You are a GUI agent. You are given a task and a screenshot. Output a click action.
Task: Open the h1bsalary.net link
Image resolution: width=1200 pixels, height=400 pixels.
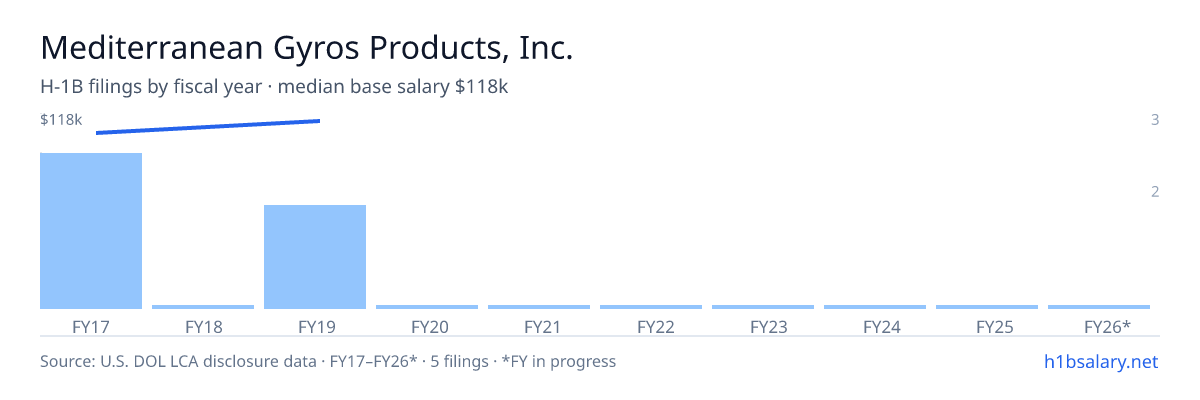coord(1101,361)
